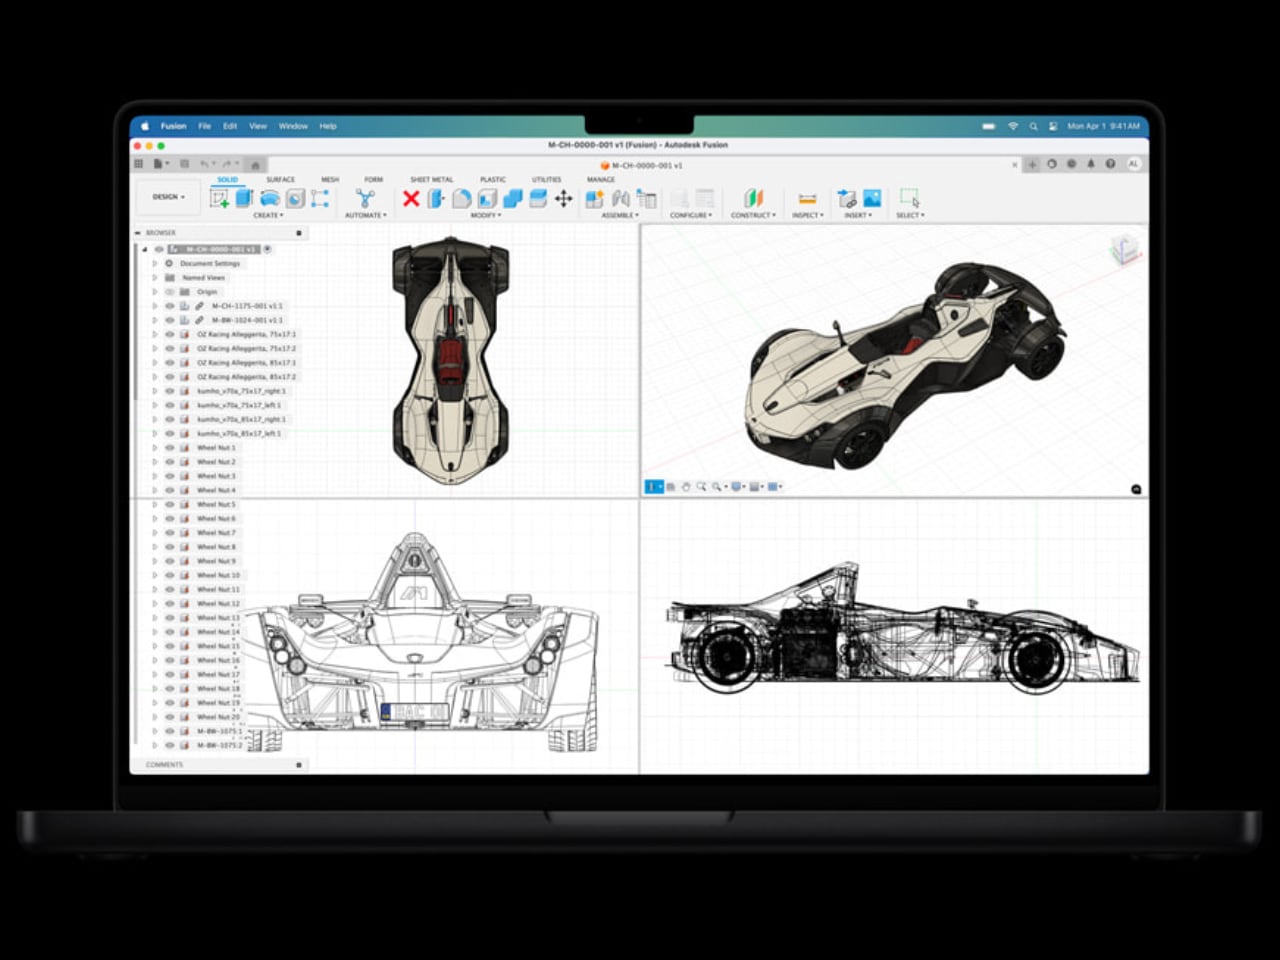Click the Wi-Fi status icon
Screen dimensions: 1280x960
1012,126
